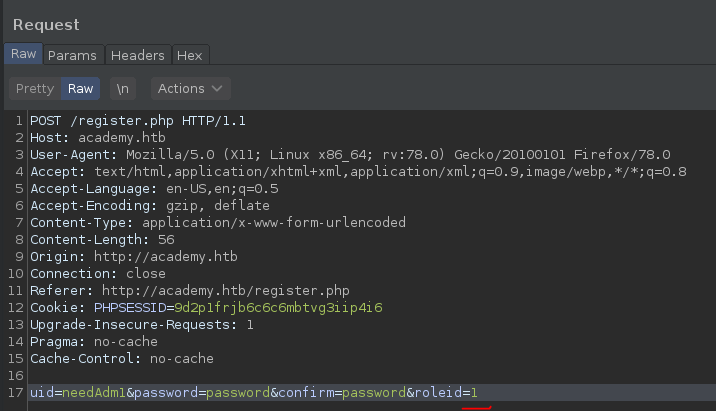Image resolution: width=716 pixels, height=411 pixels.
Task: Select the top Raw request tab
Action: (x=23, y=55)
